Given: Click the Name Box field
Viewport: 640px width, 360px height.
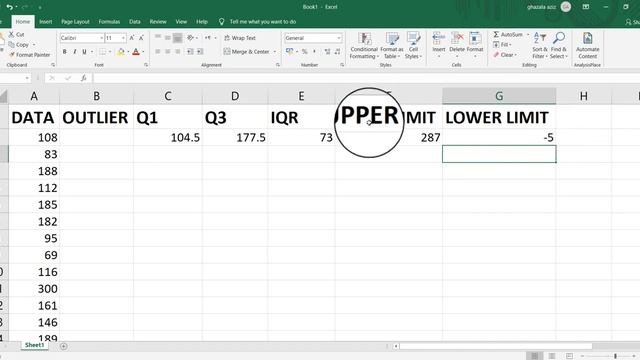Looking at the screenshot, I should (x=15, y=78).
